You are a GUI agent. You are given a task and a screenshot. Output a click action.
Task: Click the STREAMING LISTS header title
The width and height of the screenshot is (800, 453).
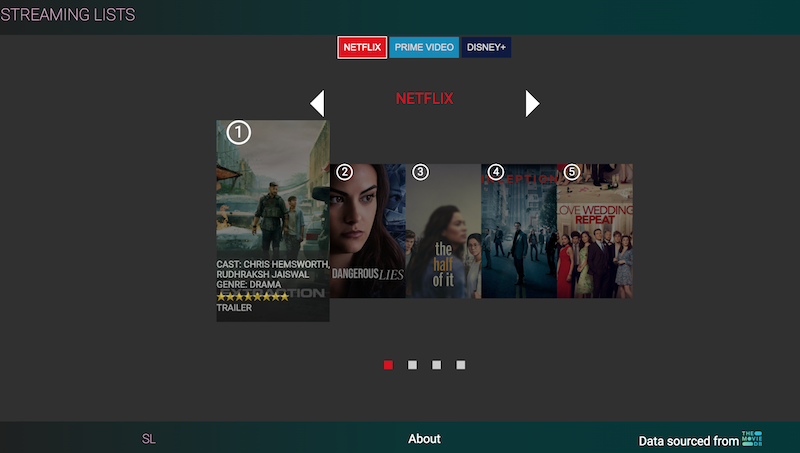pos(68,15)
